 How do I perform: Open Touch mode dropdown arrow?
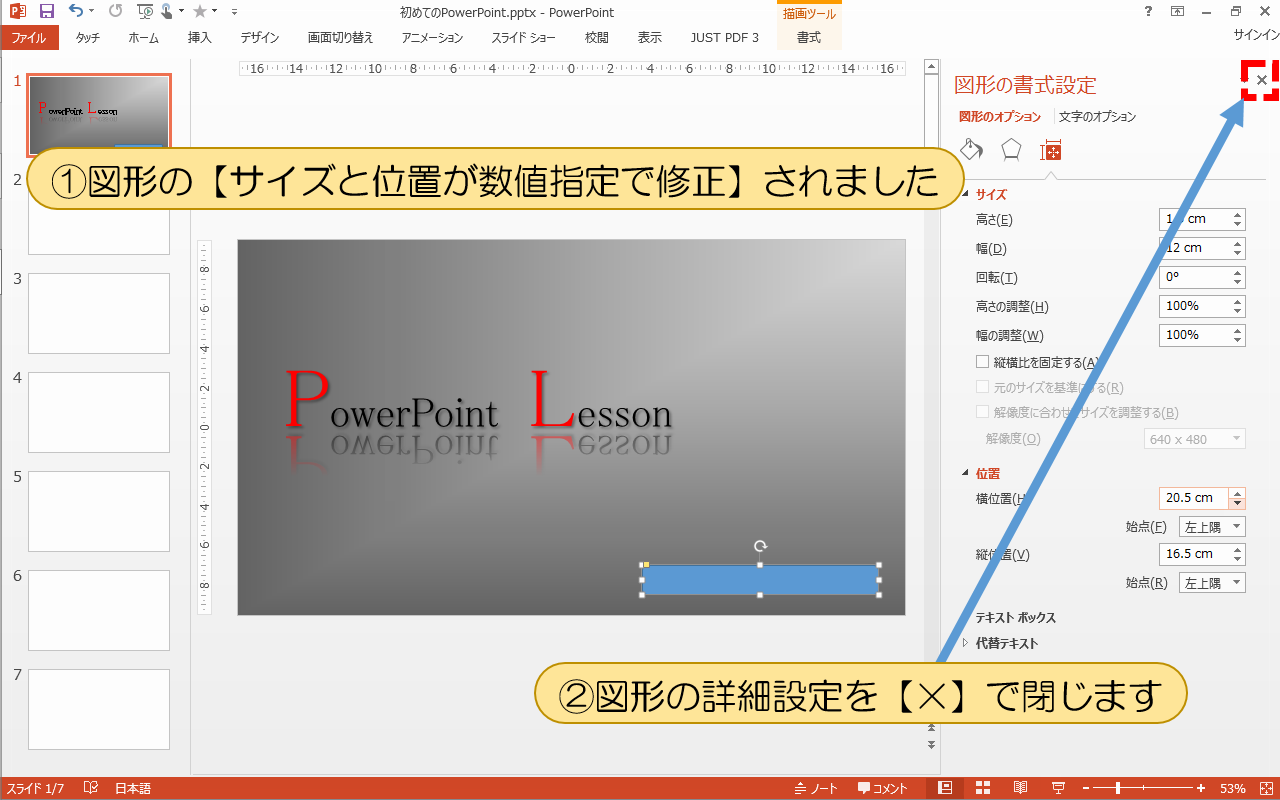click(x=180, y=12)
